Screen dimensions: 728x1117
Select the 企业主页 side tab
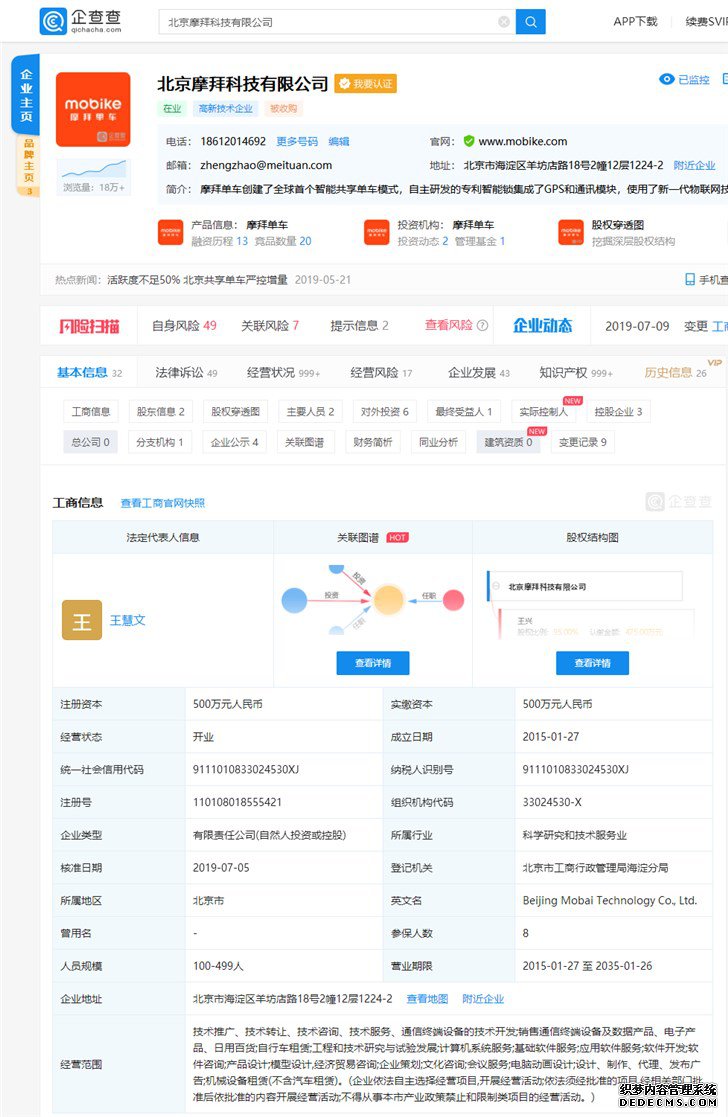tap(26, 95)
